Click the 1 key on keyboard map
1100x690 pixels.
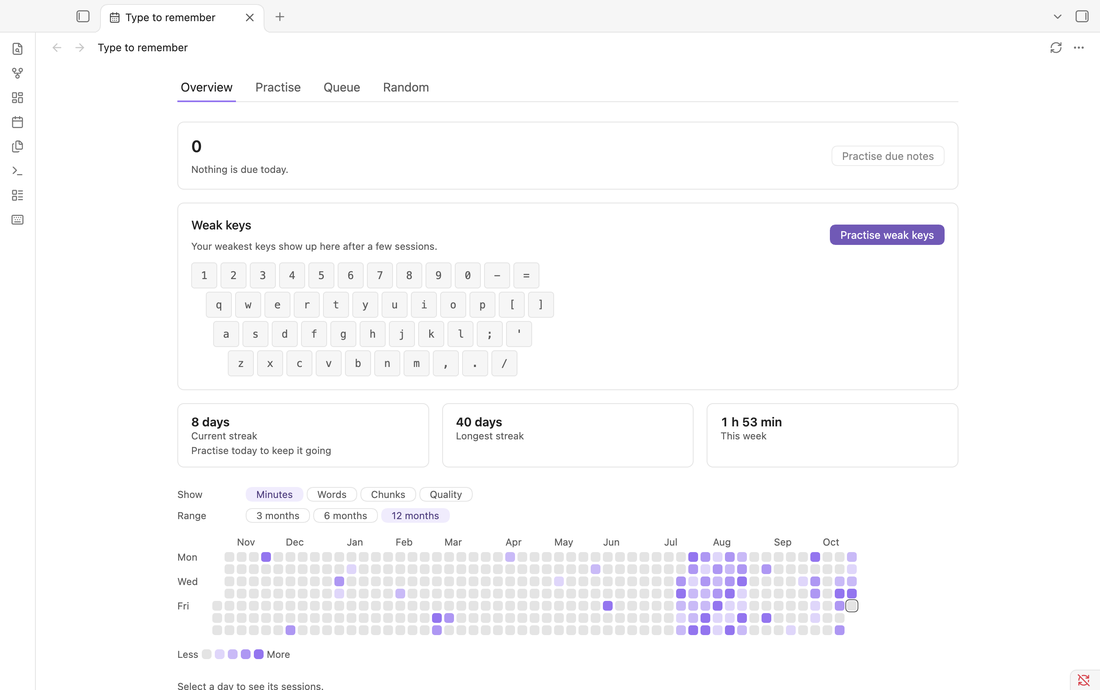[x=204, y=276]
